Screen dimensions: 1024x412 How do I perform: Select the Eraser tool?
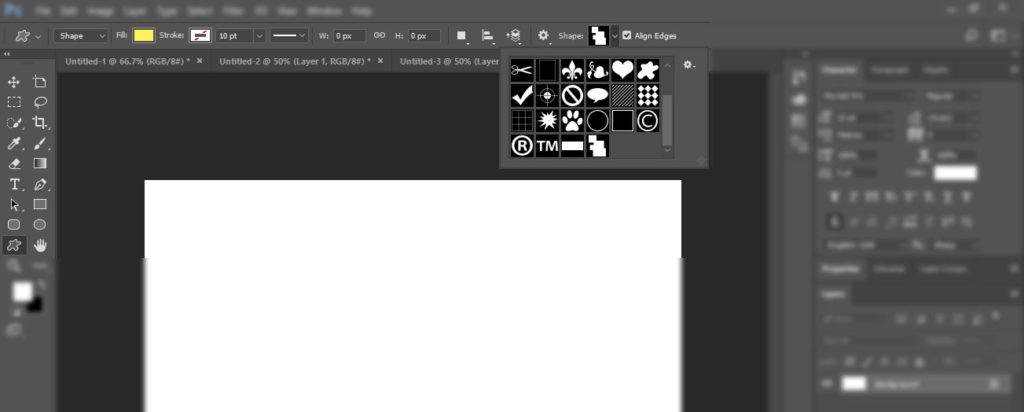14,163
